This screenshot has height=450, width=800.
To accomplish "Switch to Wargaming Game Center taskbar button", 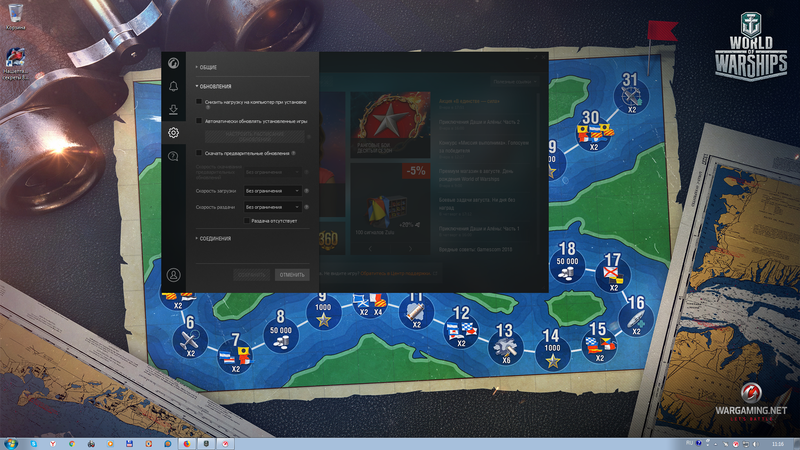I will coord(225,444).
